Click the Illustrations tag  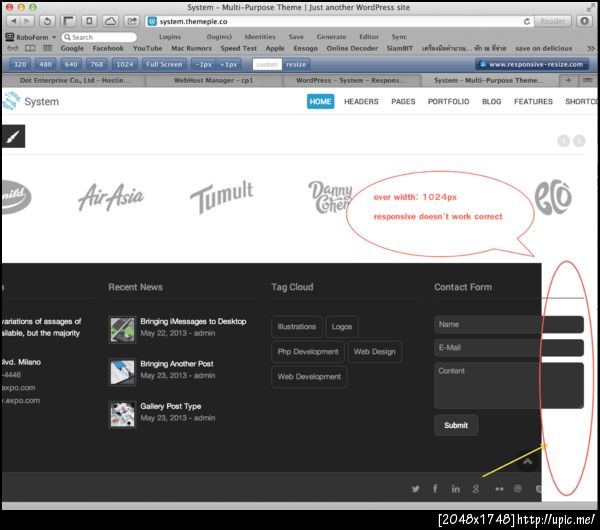click(x=297, y=326)
